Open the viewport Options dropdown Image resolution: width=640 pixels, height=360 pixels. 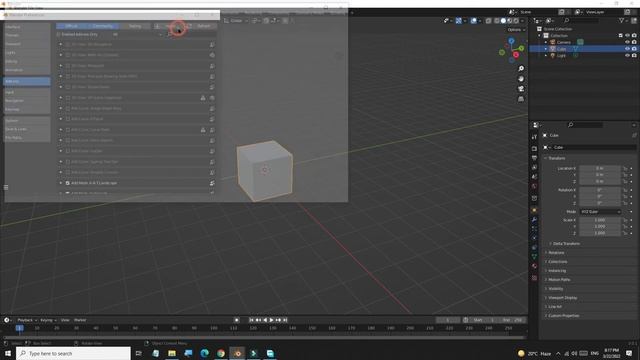(x=516, y=30)
